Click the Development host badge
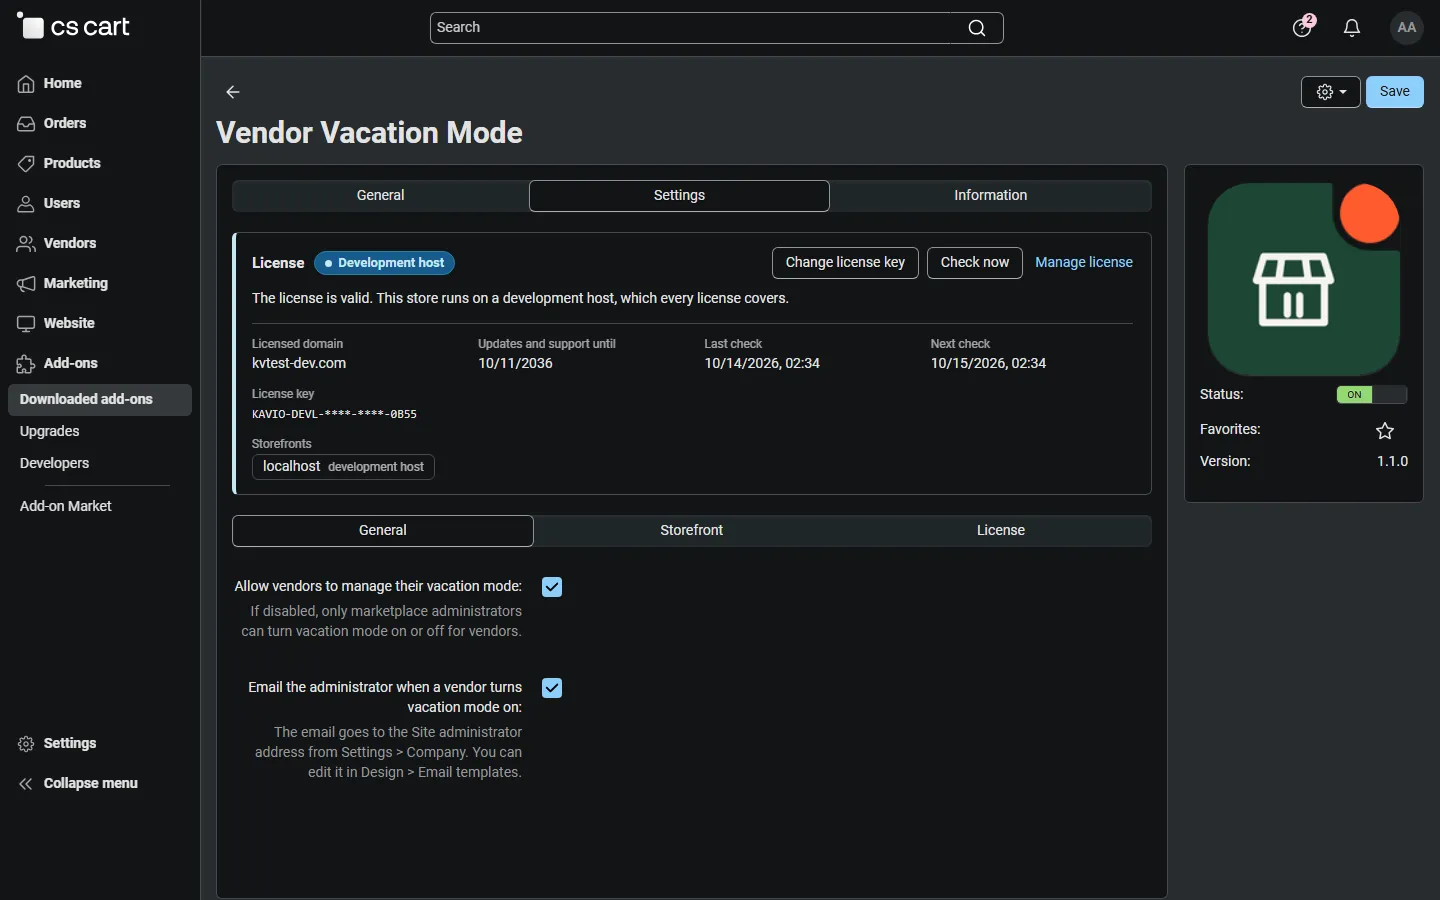 pyautogui.click(x=385, y=263)
